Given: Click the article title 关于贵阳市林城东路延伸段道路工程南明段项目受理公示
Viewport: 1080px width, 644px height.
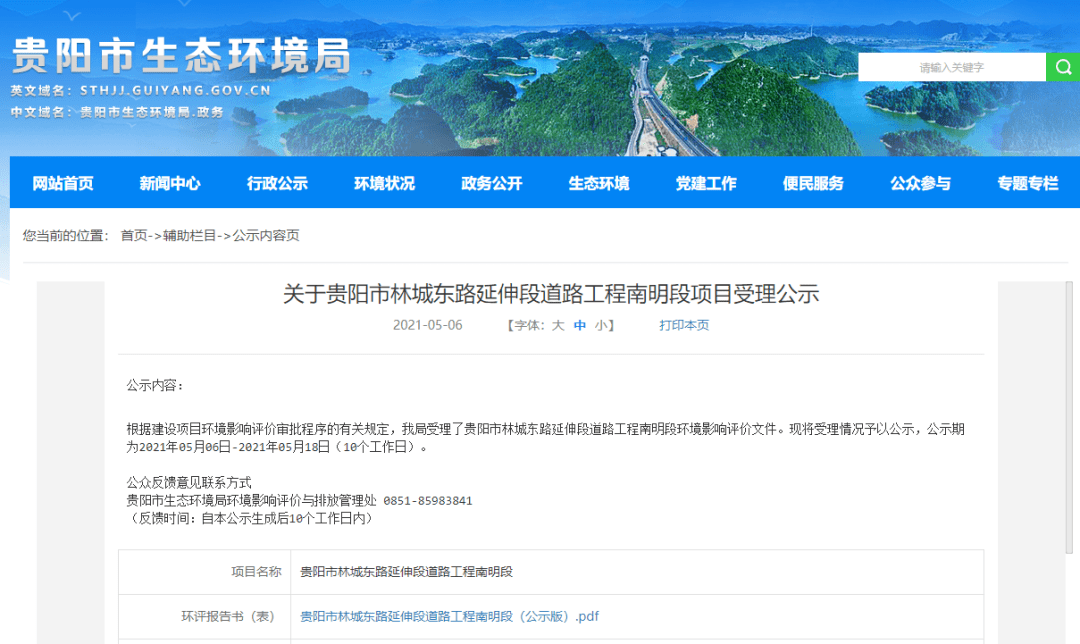Looking at the screenshot, I should [551, 294].
